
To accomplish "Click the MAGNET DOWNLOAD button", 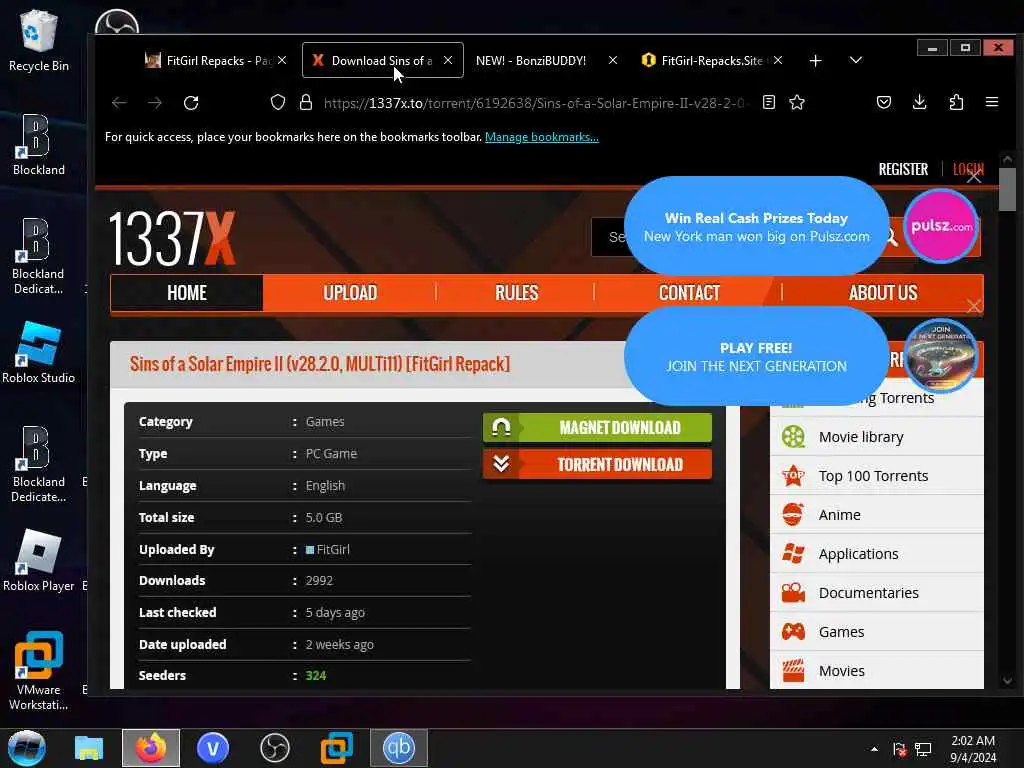I will [x=597, y=428].
